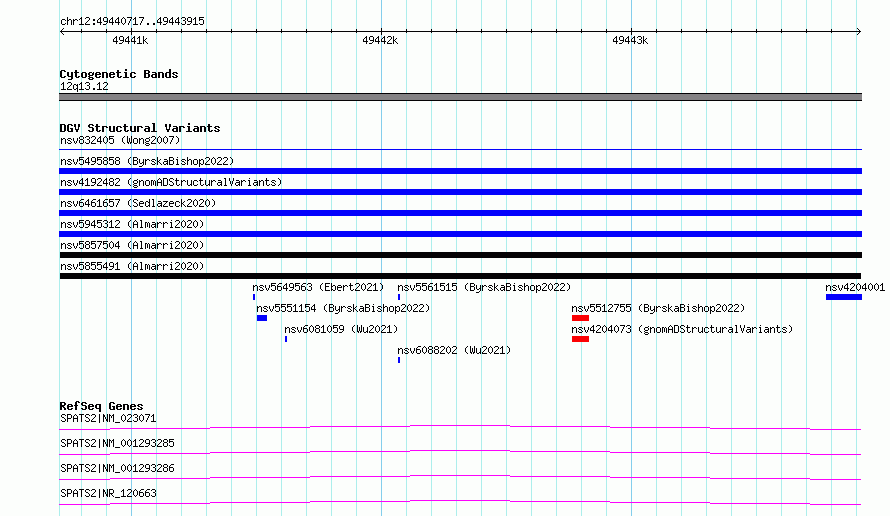Select variant nsv5512755 (ByrskaBishop2022) label
This screenshot has height=516, width=890.
pyautogui.click(x=658, y=308)
